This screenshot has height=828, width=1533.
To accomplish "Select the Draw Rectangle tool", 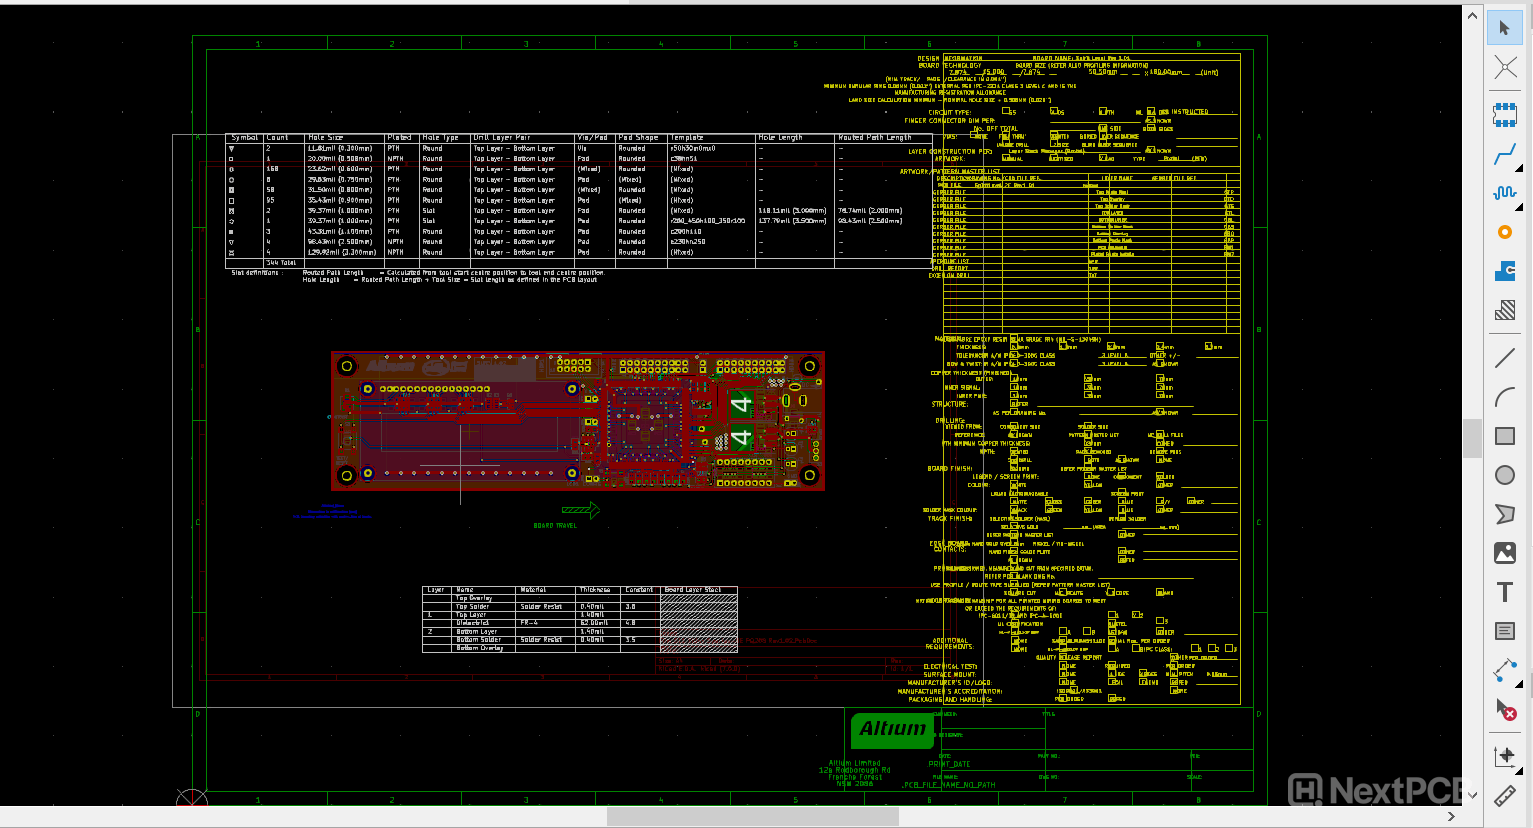I will [1505, 436].
